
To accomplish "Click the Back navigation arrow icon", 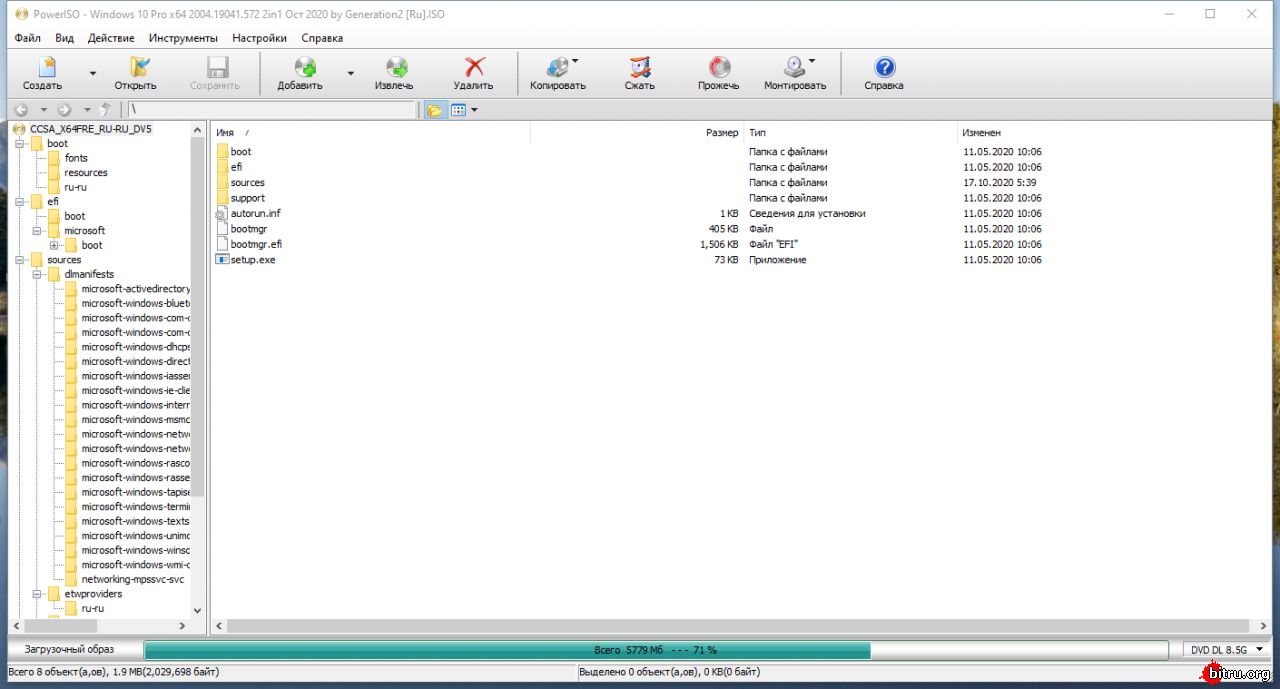I will (21, 110).
